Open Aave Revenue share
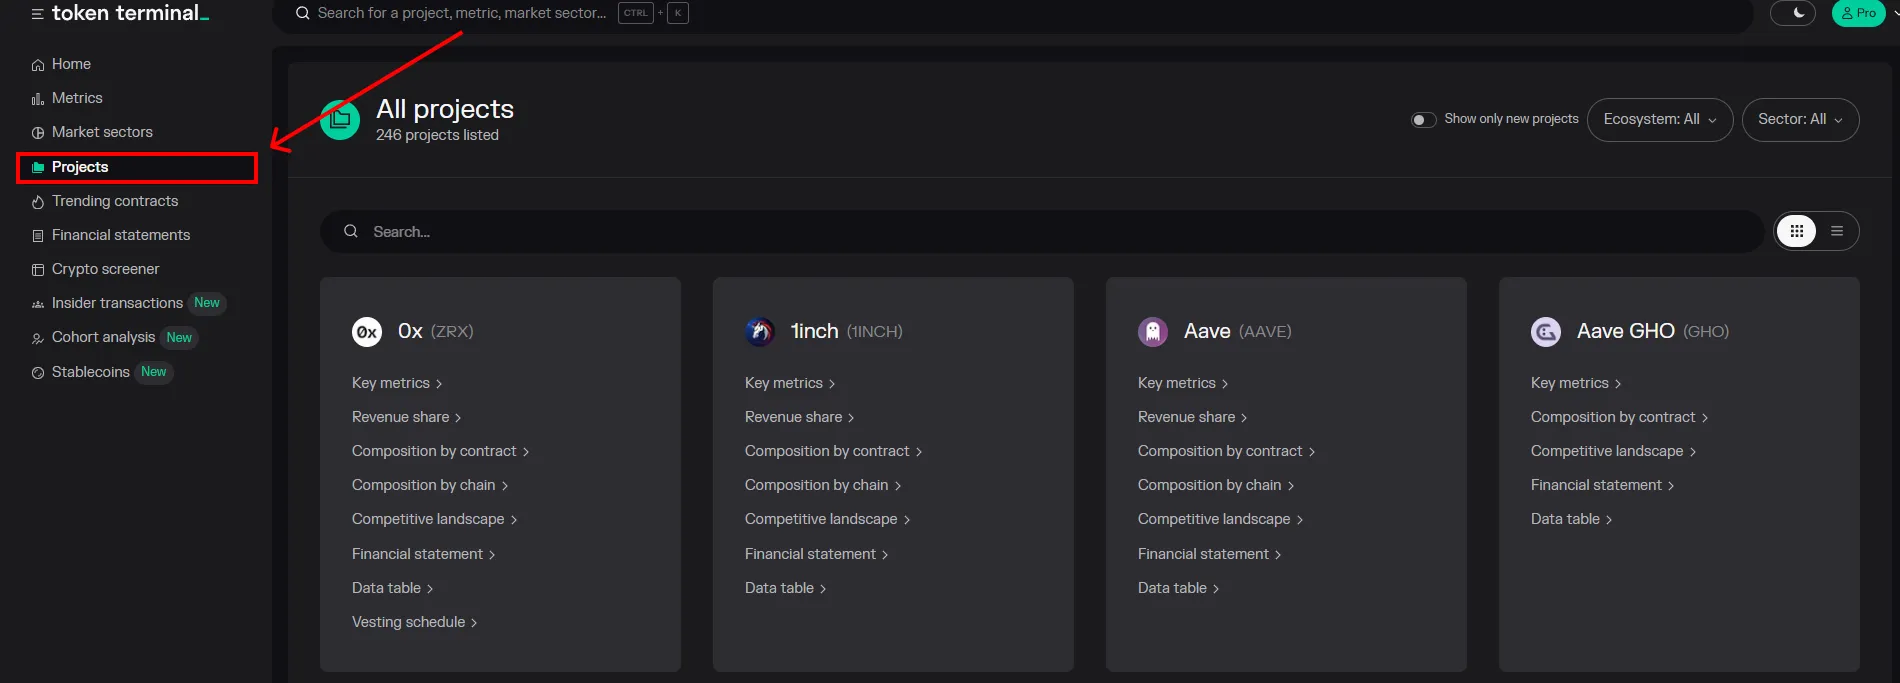This screenshot has height=683, width=1900. pyautogui.click(x=1193, y=417)
